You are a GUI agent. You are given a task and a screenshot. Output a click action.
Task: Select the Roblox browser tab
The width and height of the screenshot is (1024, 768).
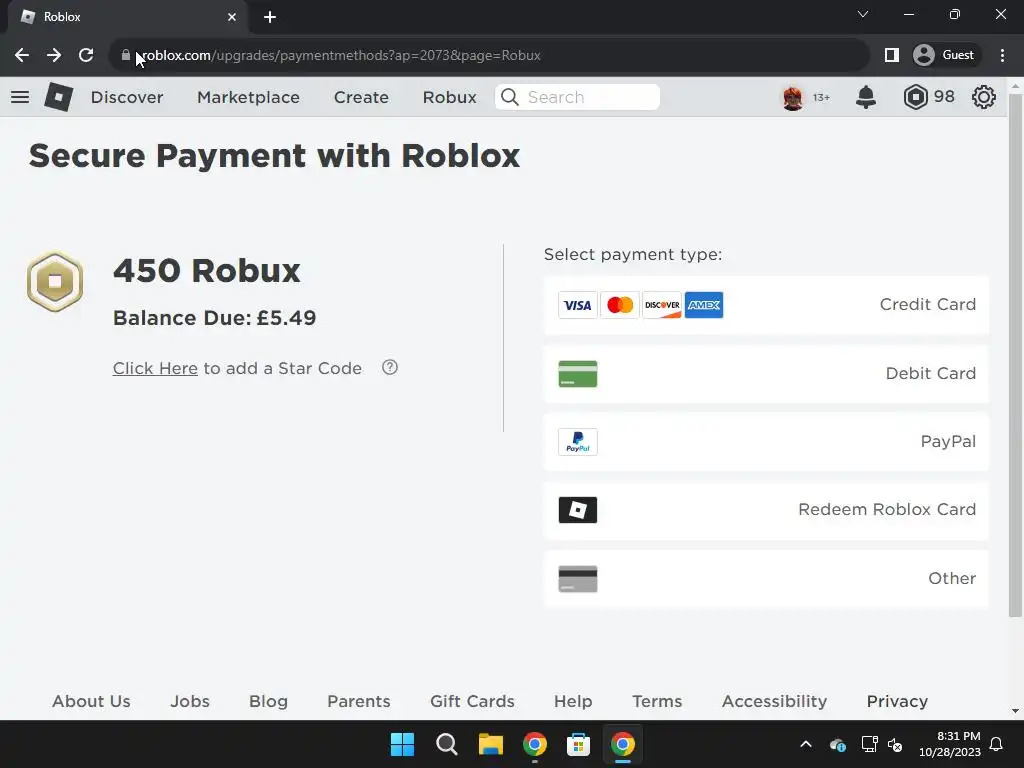(128, 17)
